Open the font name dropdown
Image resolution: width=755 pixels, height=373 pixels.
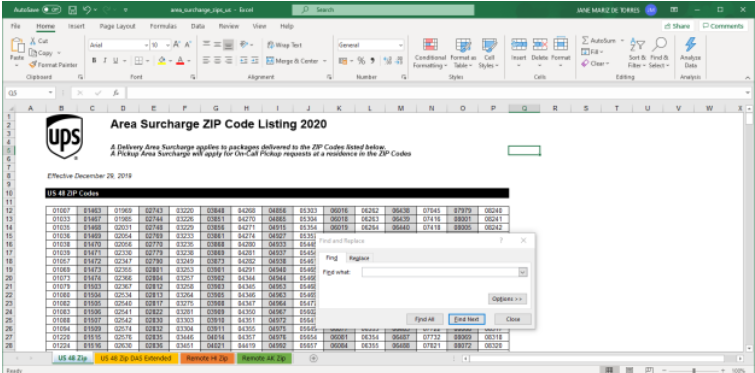tap(146, 45)
